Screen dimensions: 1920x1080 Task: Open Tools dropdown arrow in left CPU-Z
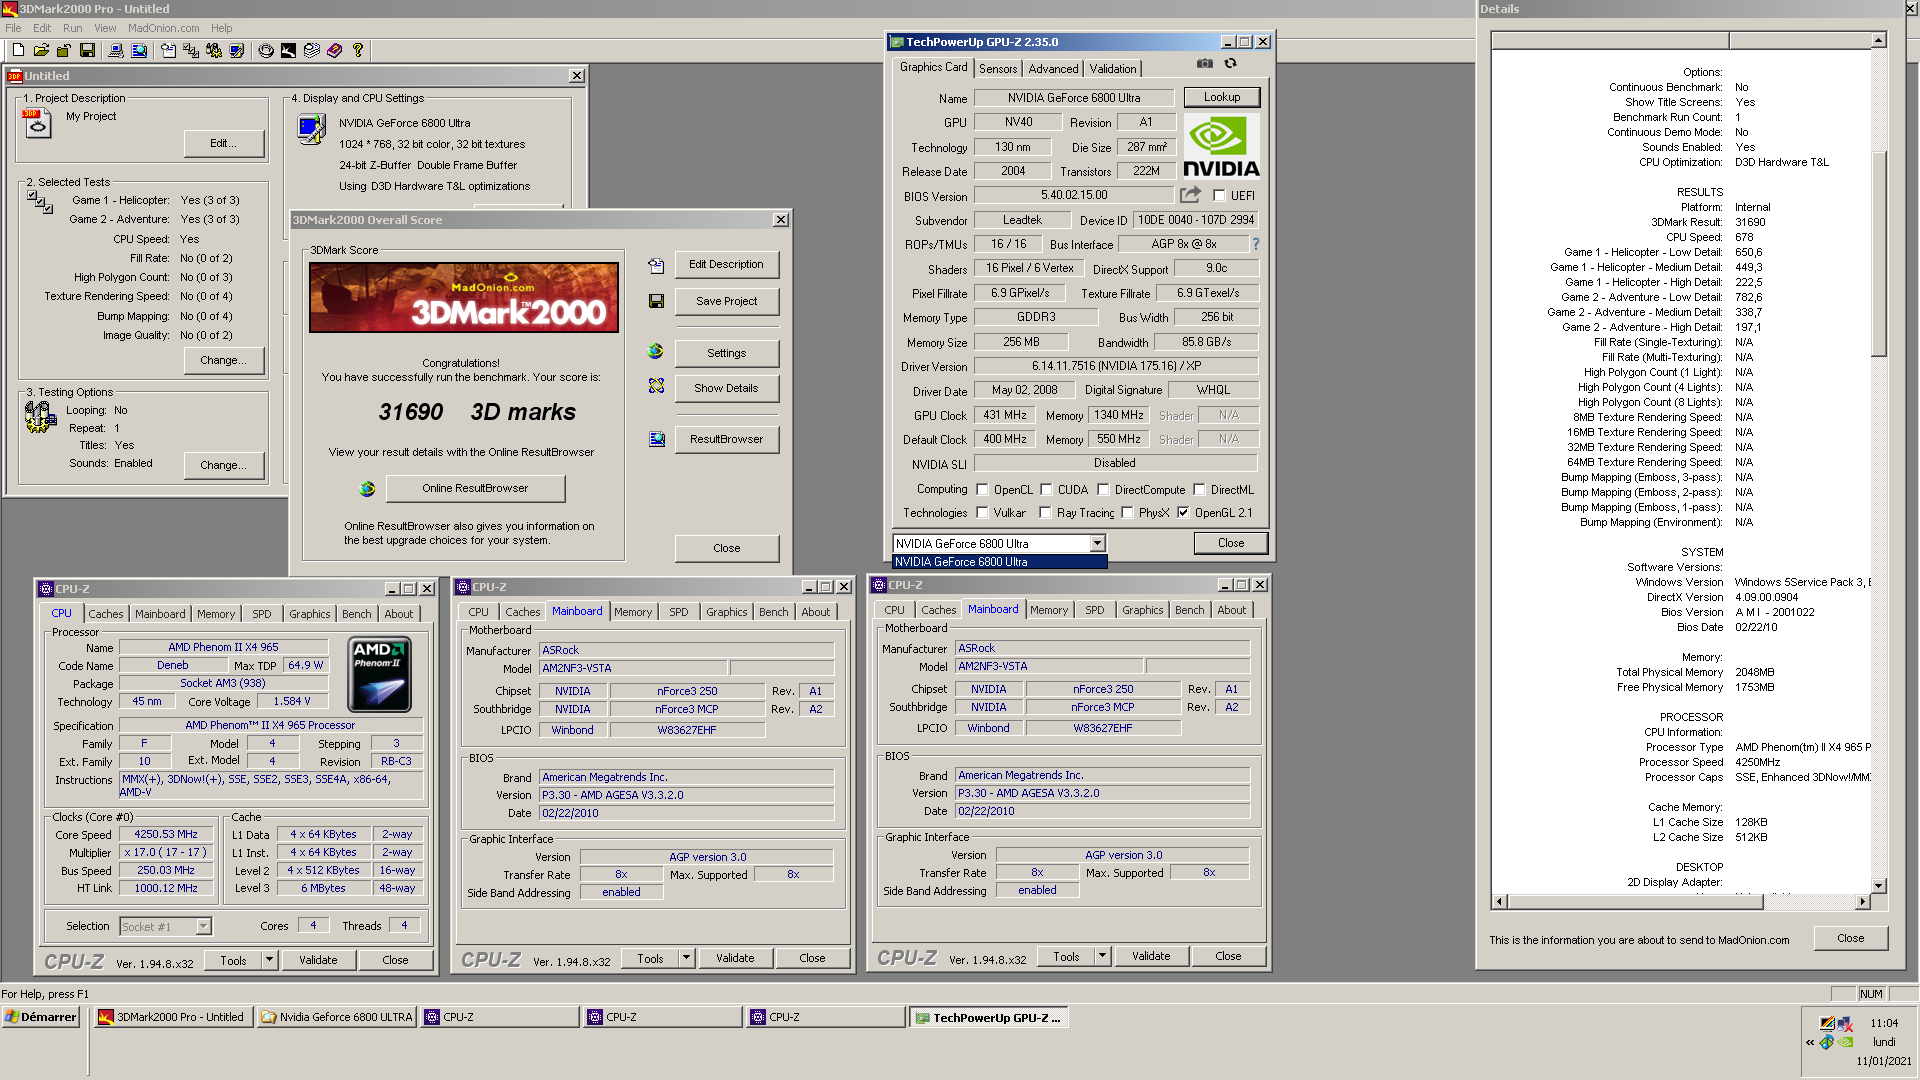pos(269,960)
